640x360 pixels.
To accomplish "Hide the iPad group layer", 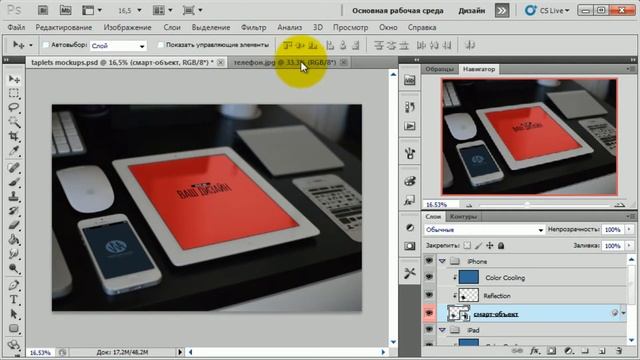I will [x=429, y=329].
